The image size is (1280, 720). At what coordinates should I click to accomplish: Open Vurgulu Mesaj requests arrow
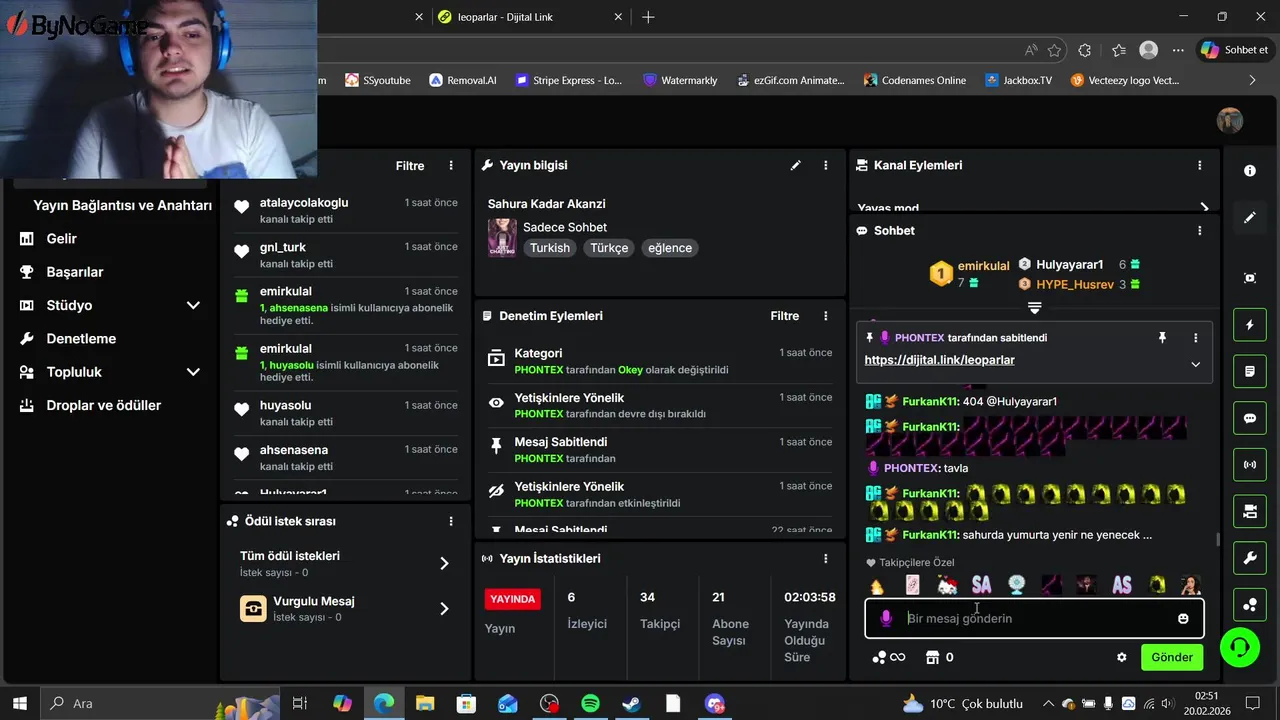444,609
